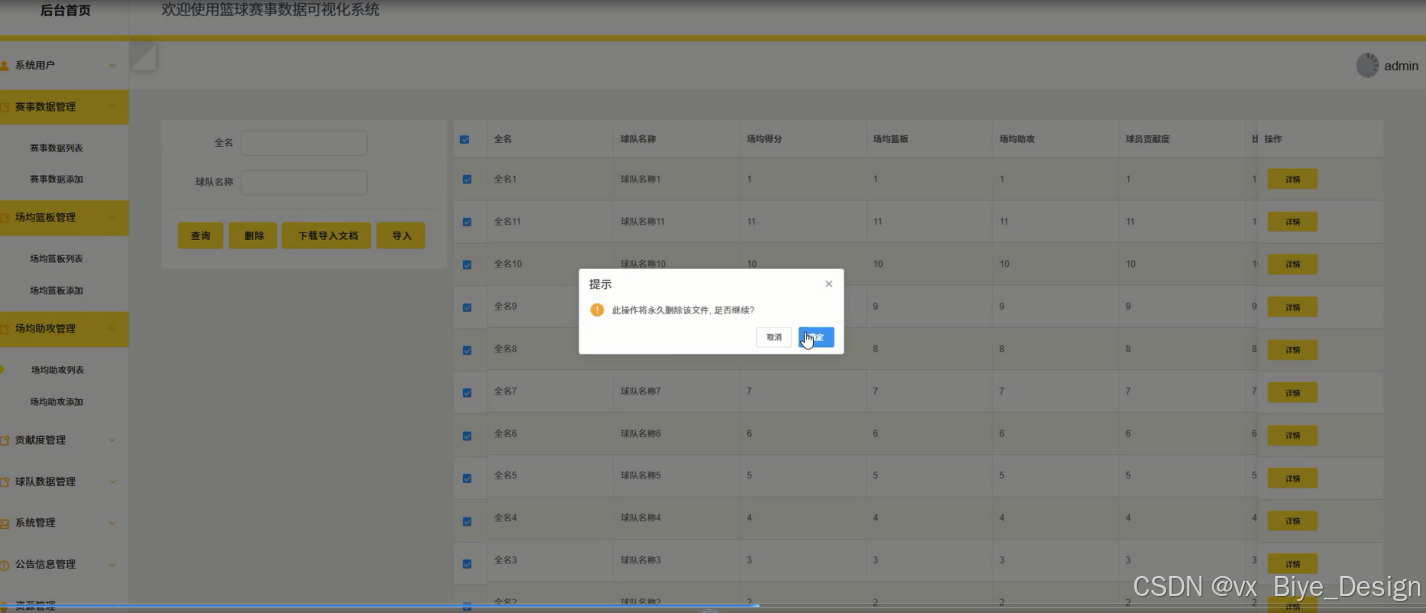Viewport: 1426px width, 613px height.
Task: Open the 场均篮板列表 submenu item
Action: point(56,259)
